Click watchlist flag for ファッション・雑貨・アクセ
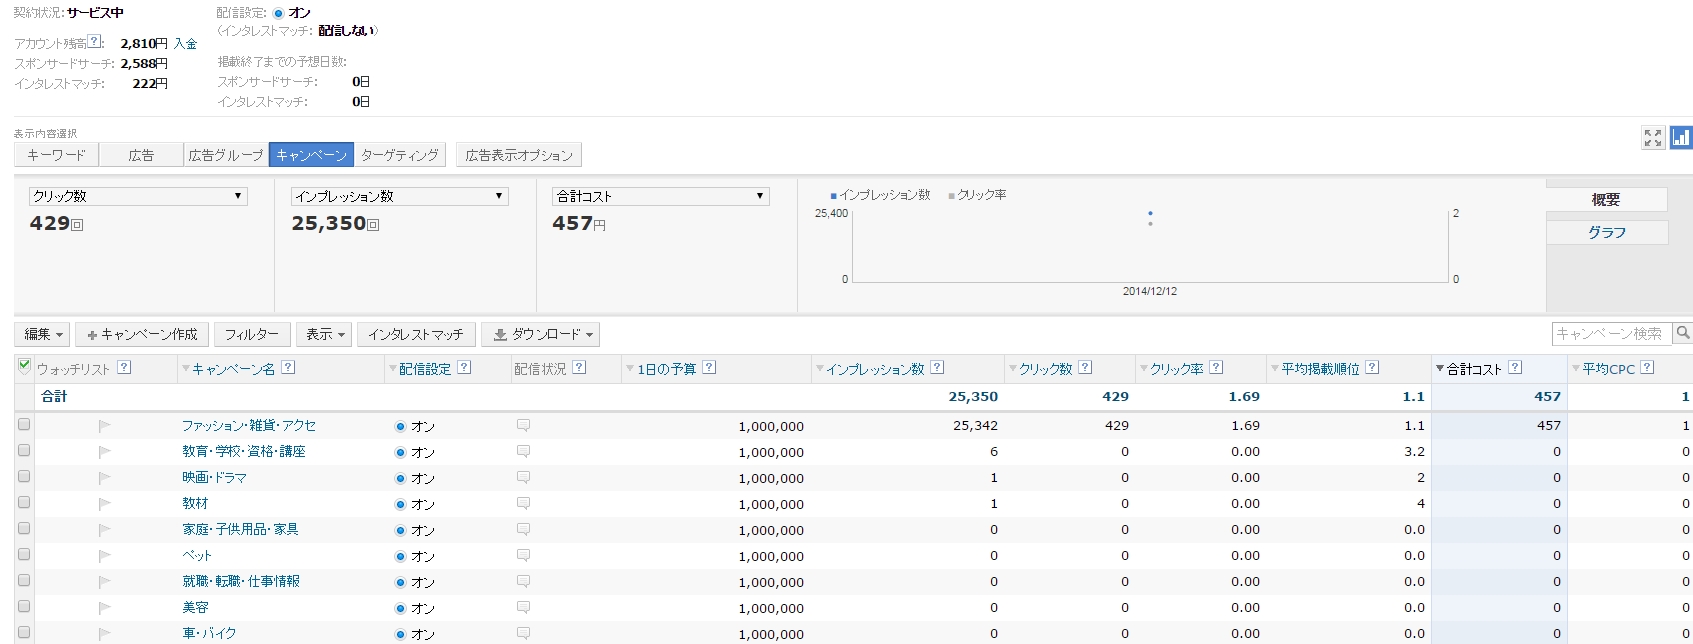The height and width of the screenshot is (644, 1693). [104, 426]
